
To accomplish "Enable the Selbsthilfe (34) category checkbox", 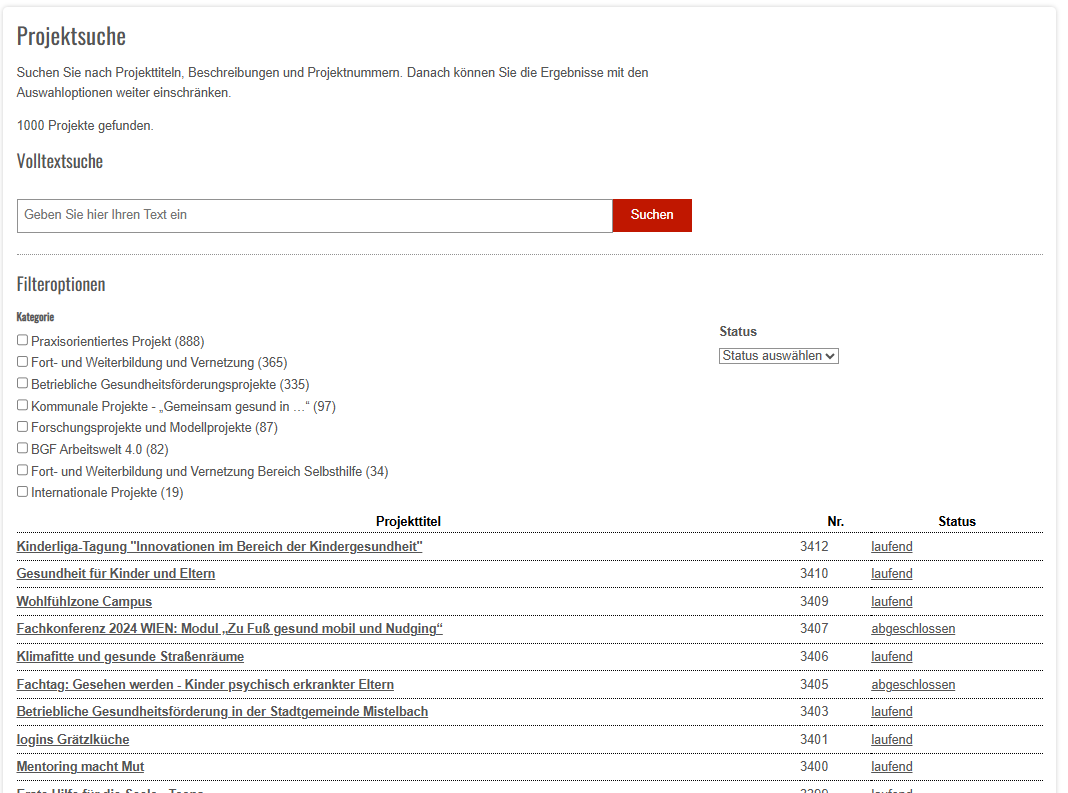I will 23,471.
